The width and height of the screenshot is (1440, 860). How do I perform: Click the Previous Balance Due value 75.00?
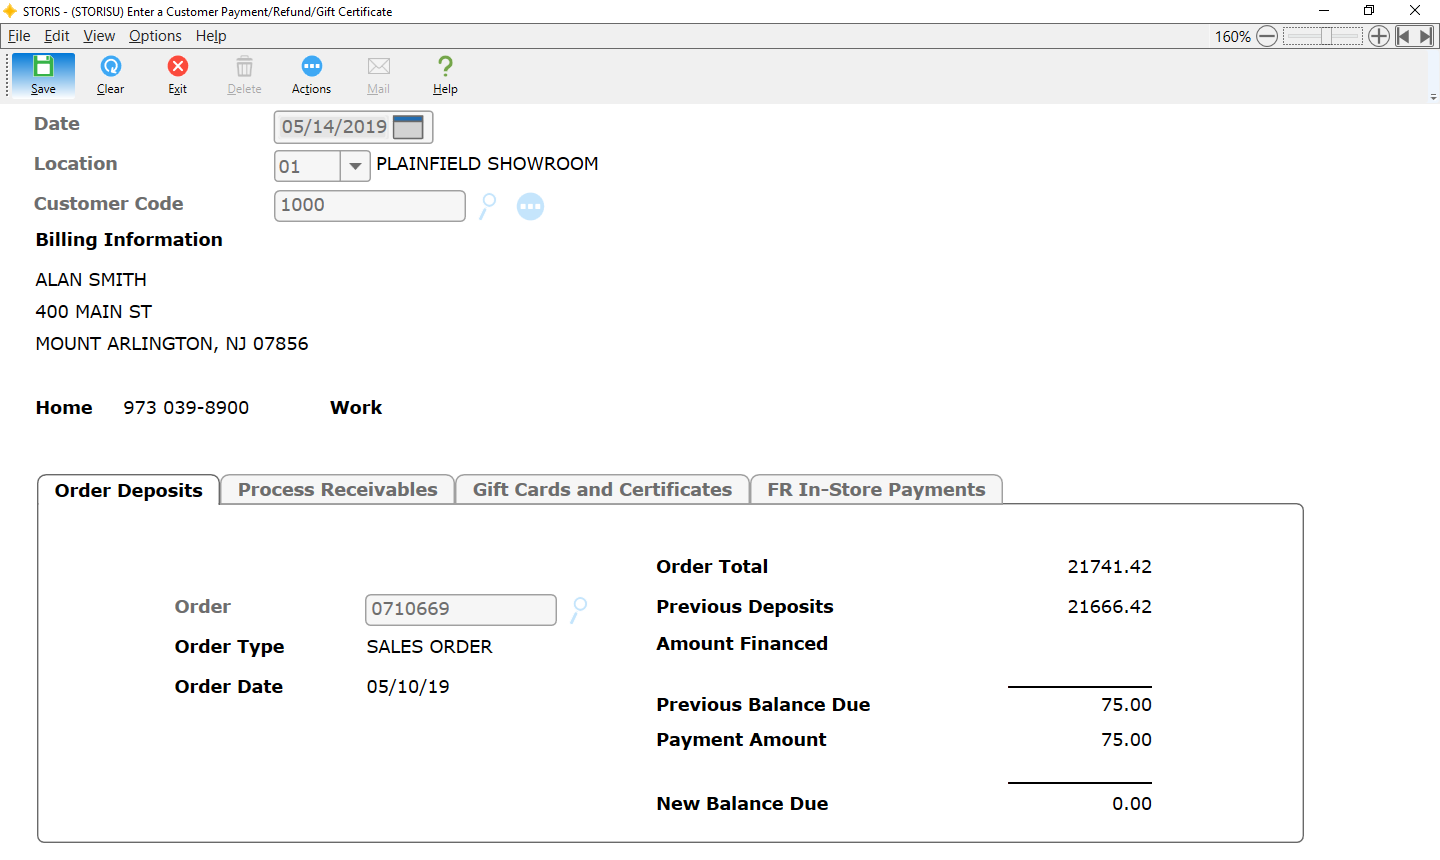(1126, 705)
